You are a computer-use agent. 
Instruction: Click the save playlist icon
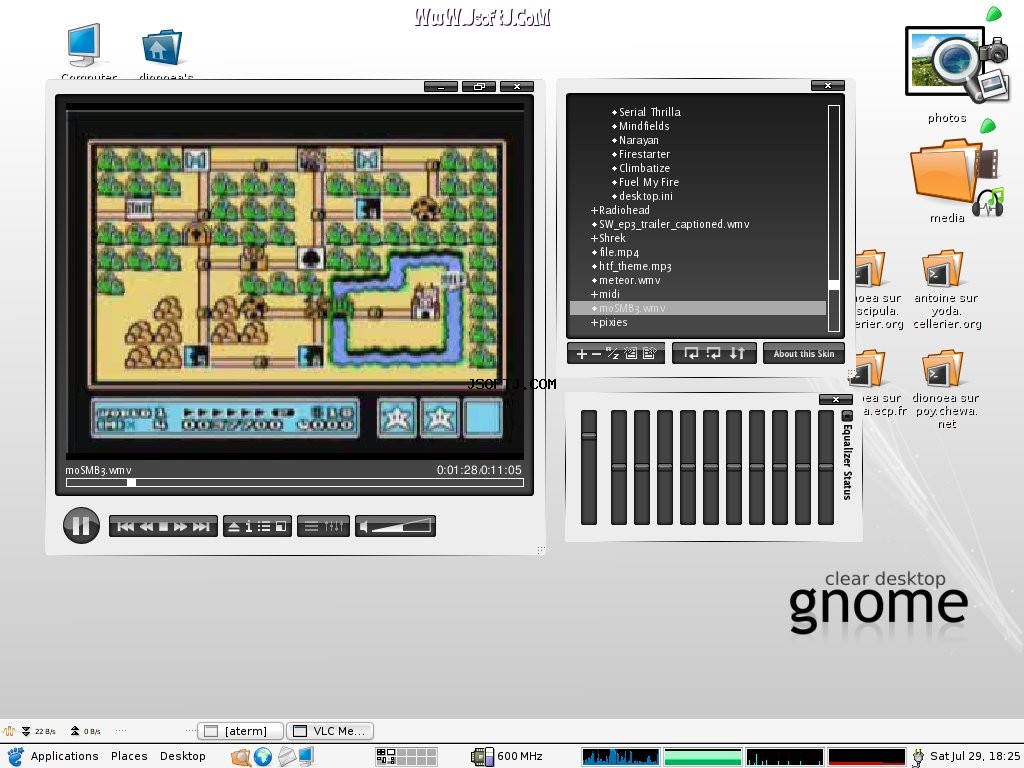click(x=650, y=353)
